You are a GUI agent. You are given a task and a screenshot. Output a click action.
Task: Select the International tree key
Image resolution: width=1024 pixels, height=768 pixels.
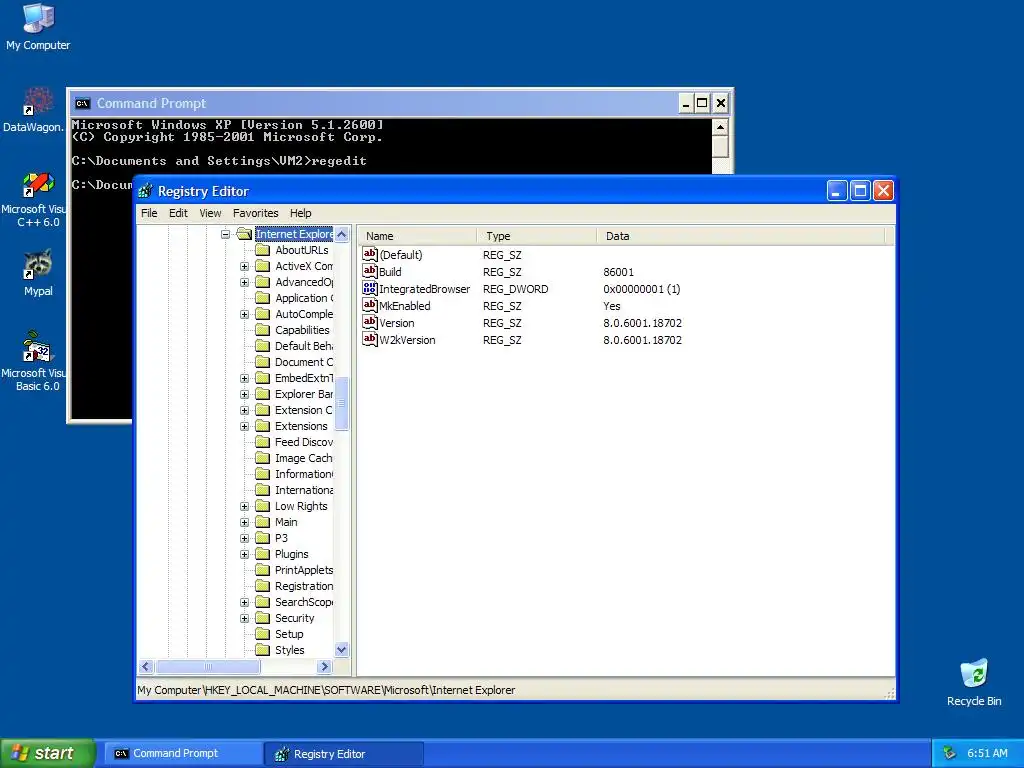point(304,490)
